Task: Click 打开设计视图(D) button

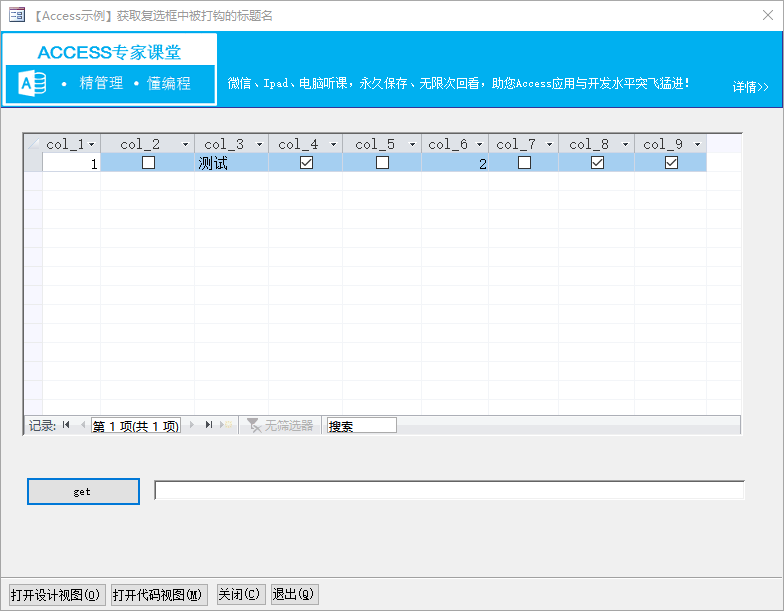Action: pos(57,594)
